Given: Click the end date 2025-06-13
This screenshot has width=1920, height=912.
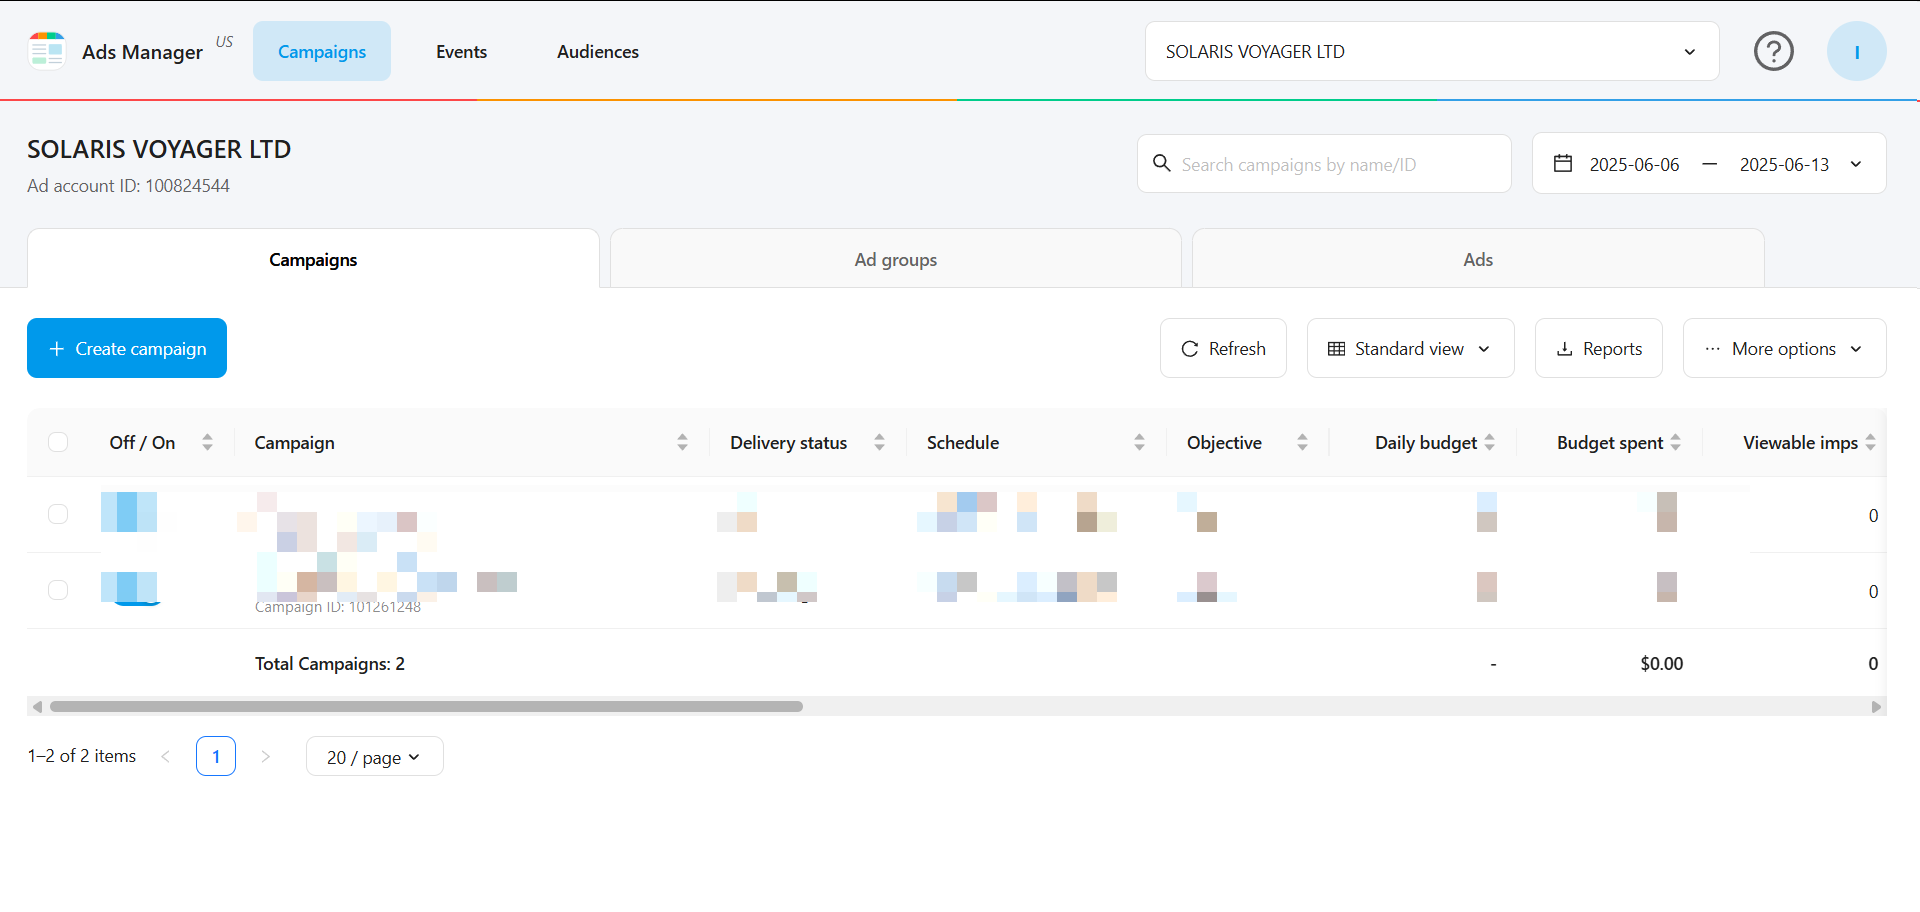Looking at the screenshot, I should click(1784, 164).
